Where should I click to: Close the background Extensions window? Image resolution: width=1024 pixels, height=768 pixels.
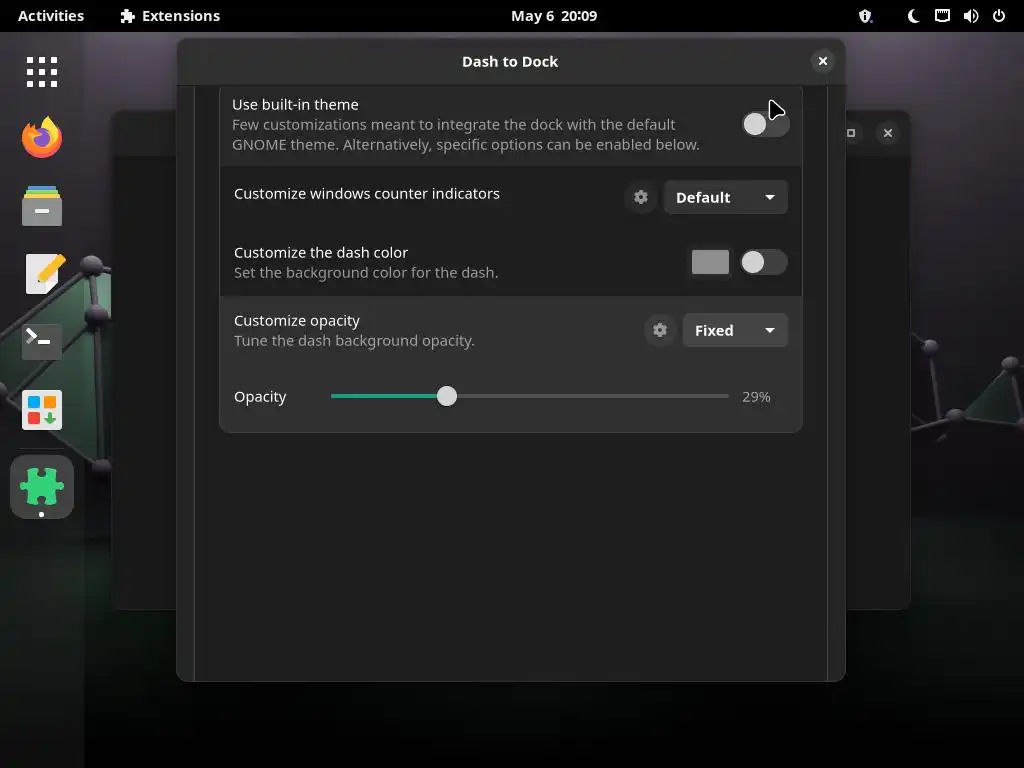pos(888,133)
